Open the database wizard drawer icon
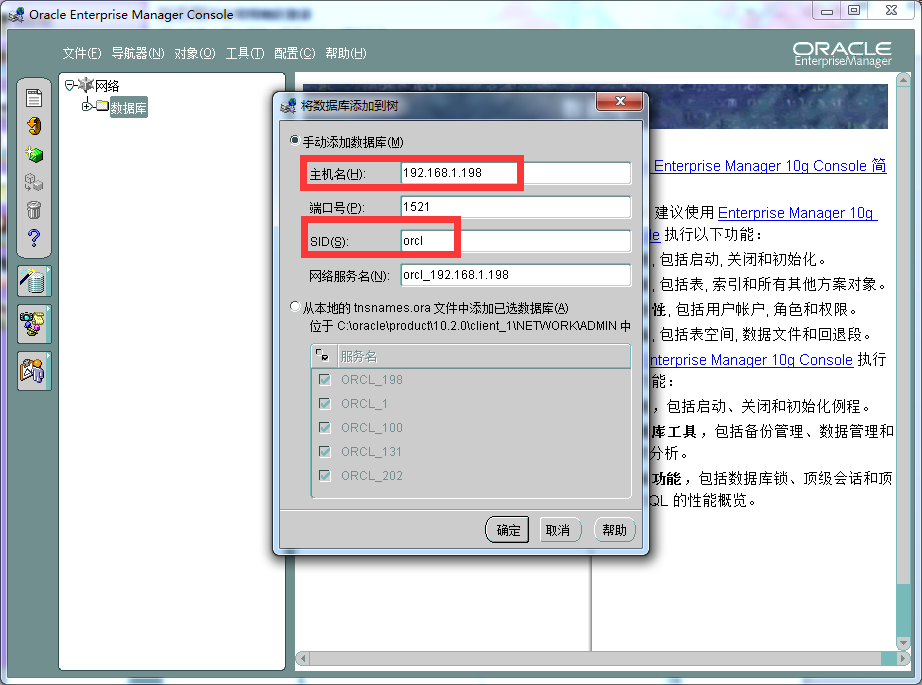 point(34,281)
